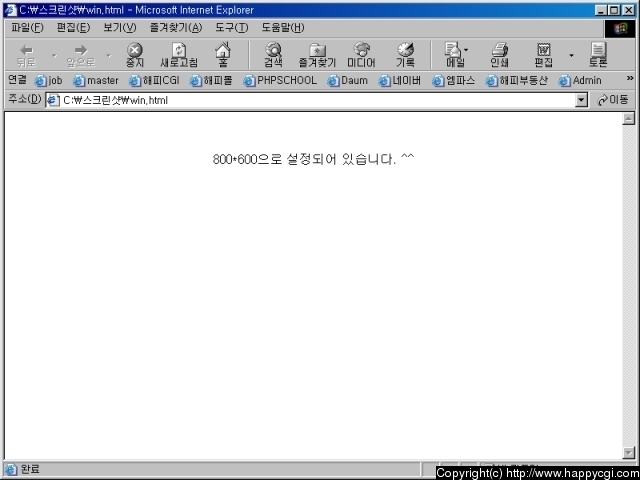Click the vertical scrollbar down arrow

pyautogui.click(x=629, y=452)
